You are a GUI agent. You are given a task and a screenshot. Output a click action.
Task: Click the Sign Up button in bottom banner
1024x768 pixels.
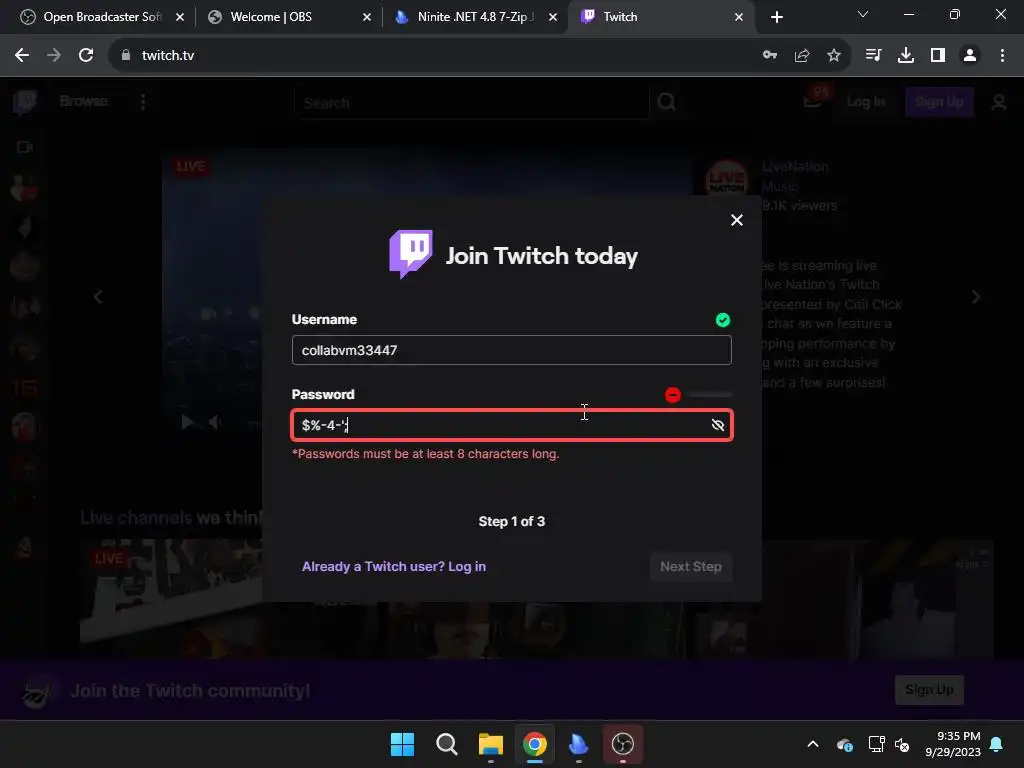click(x=929, y=690)
